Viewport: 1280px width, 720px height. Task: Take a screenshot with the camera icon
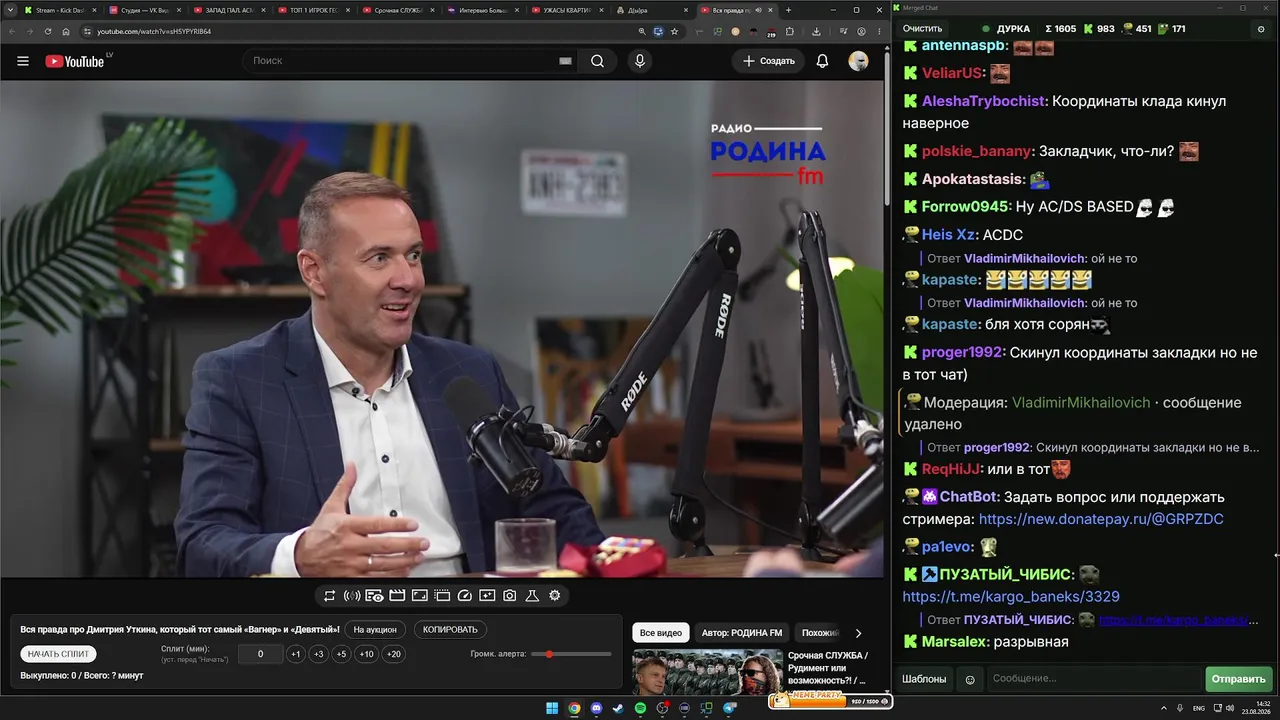[x=510, y=596]
